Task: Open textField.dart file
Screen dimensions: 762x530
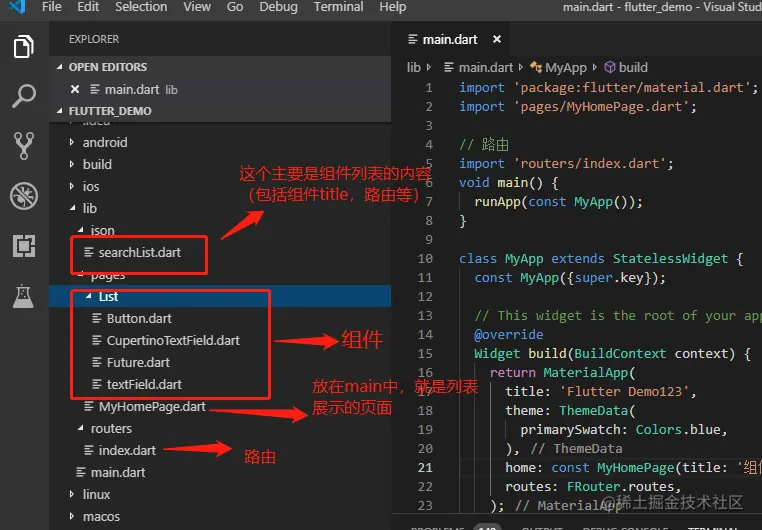Action: point(144,384)
